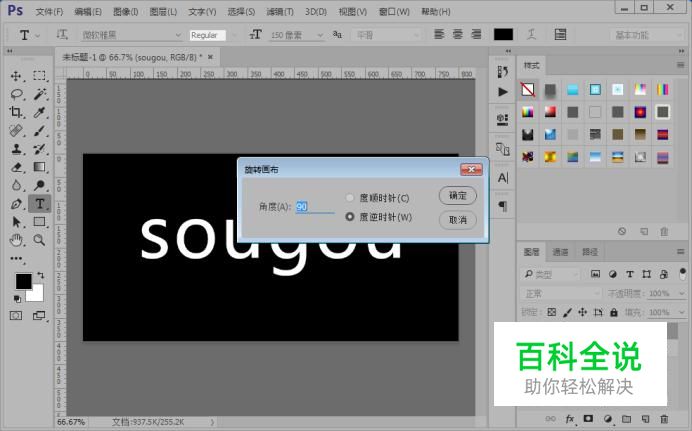Open the layer blend mode dropdown

coord(561,293)
